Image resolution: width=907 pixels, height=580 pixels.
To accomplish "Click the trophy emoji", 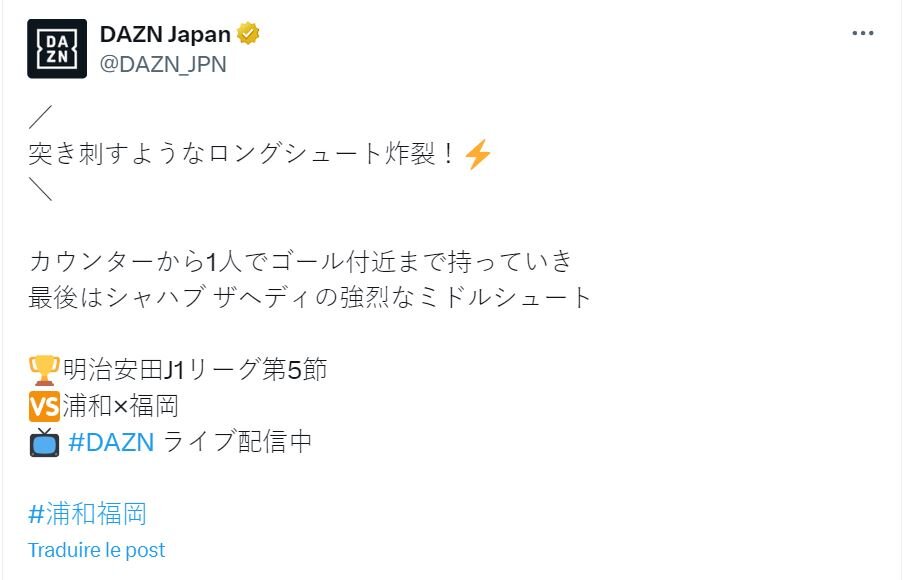I will (44, 370).
